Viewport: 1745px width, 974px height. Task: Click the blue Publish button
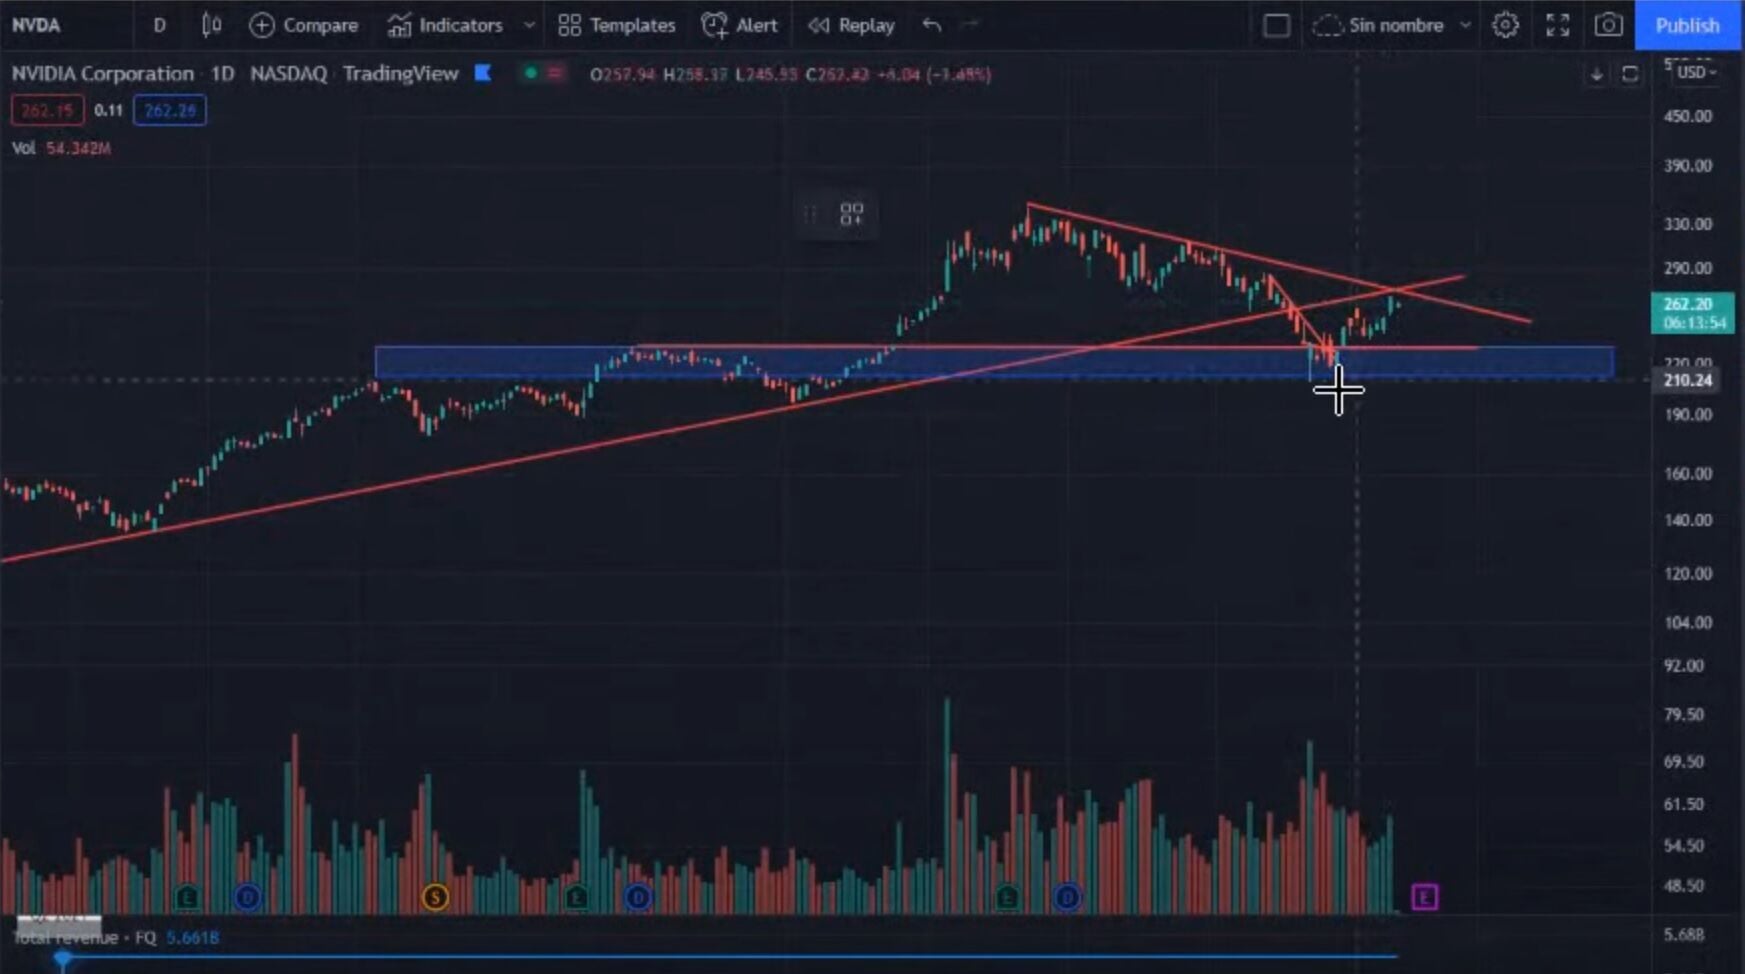[1687, 25]
